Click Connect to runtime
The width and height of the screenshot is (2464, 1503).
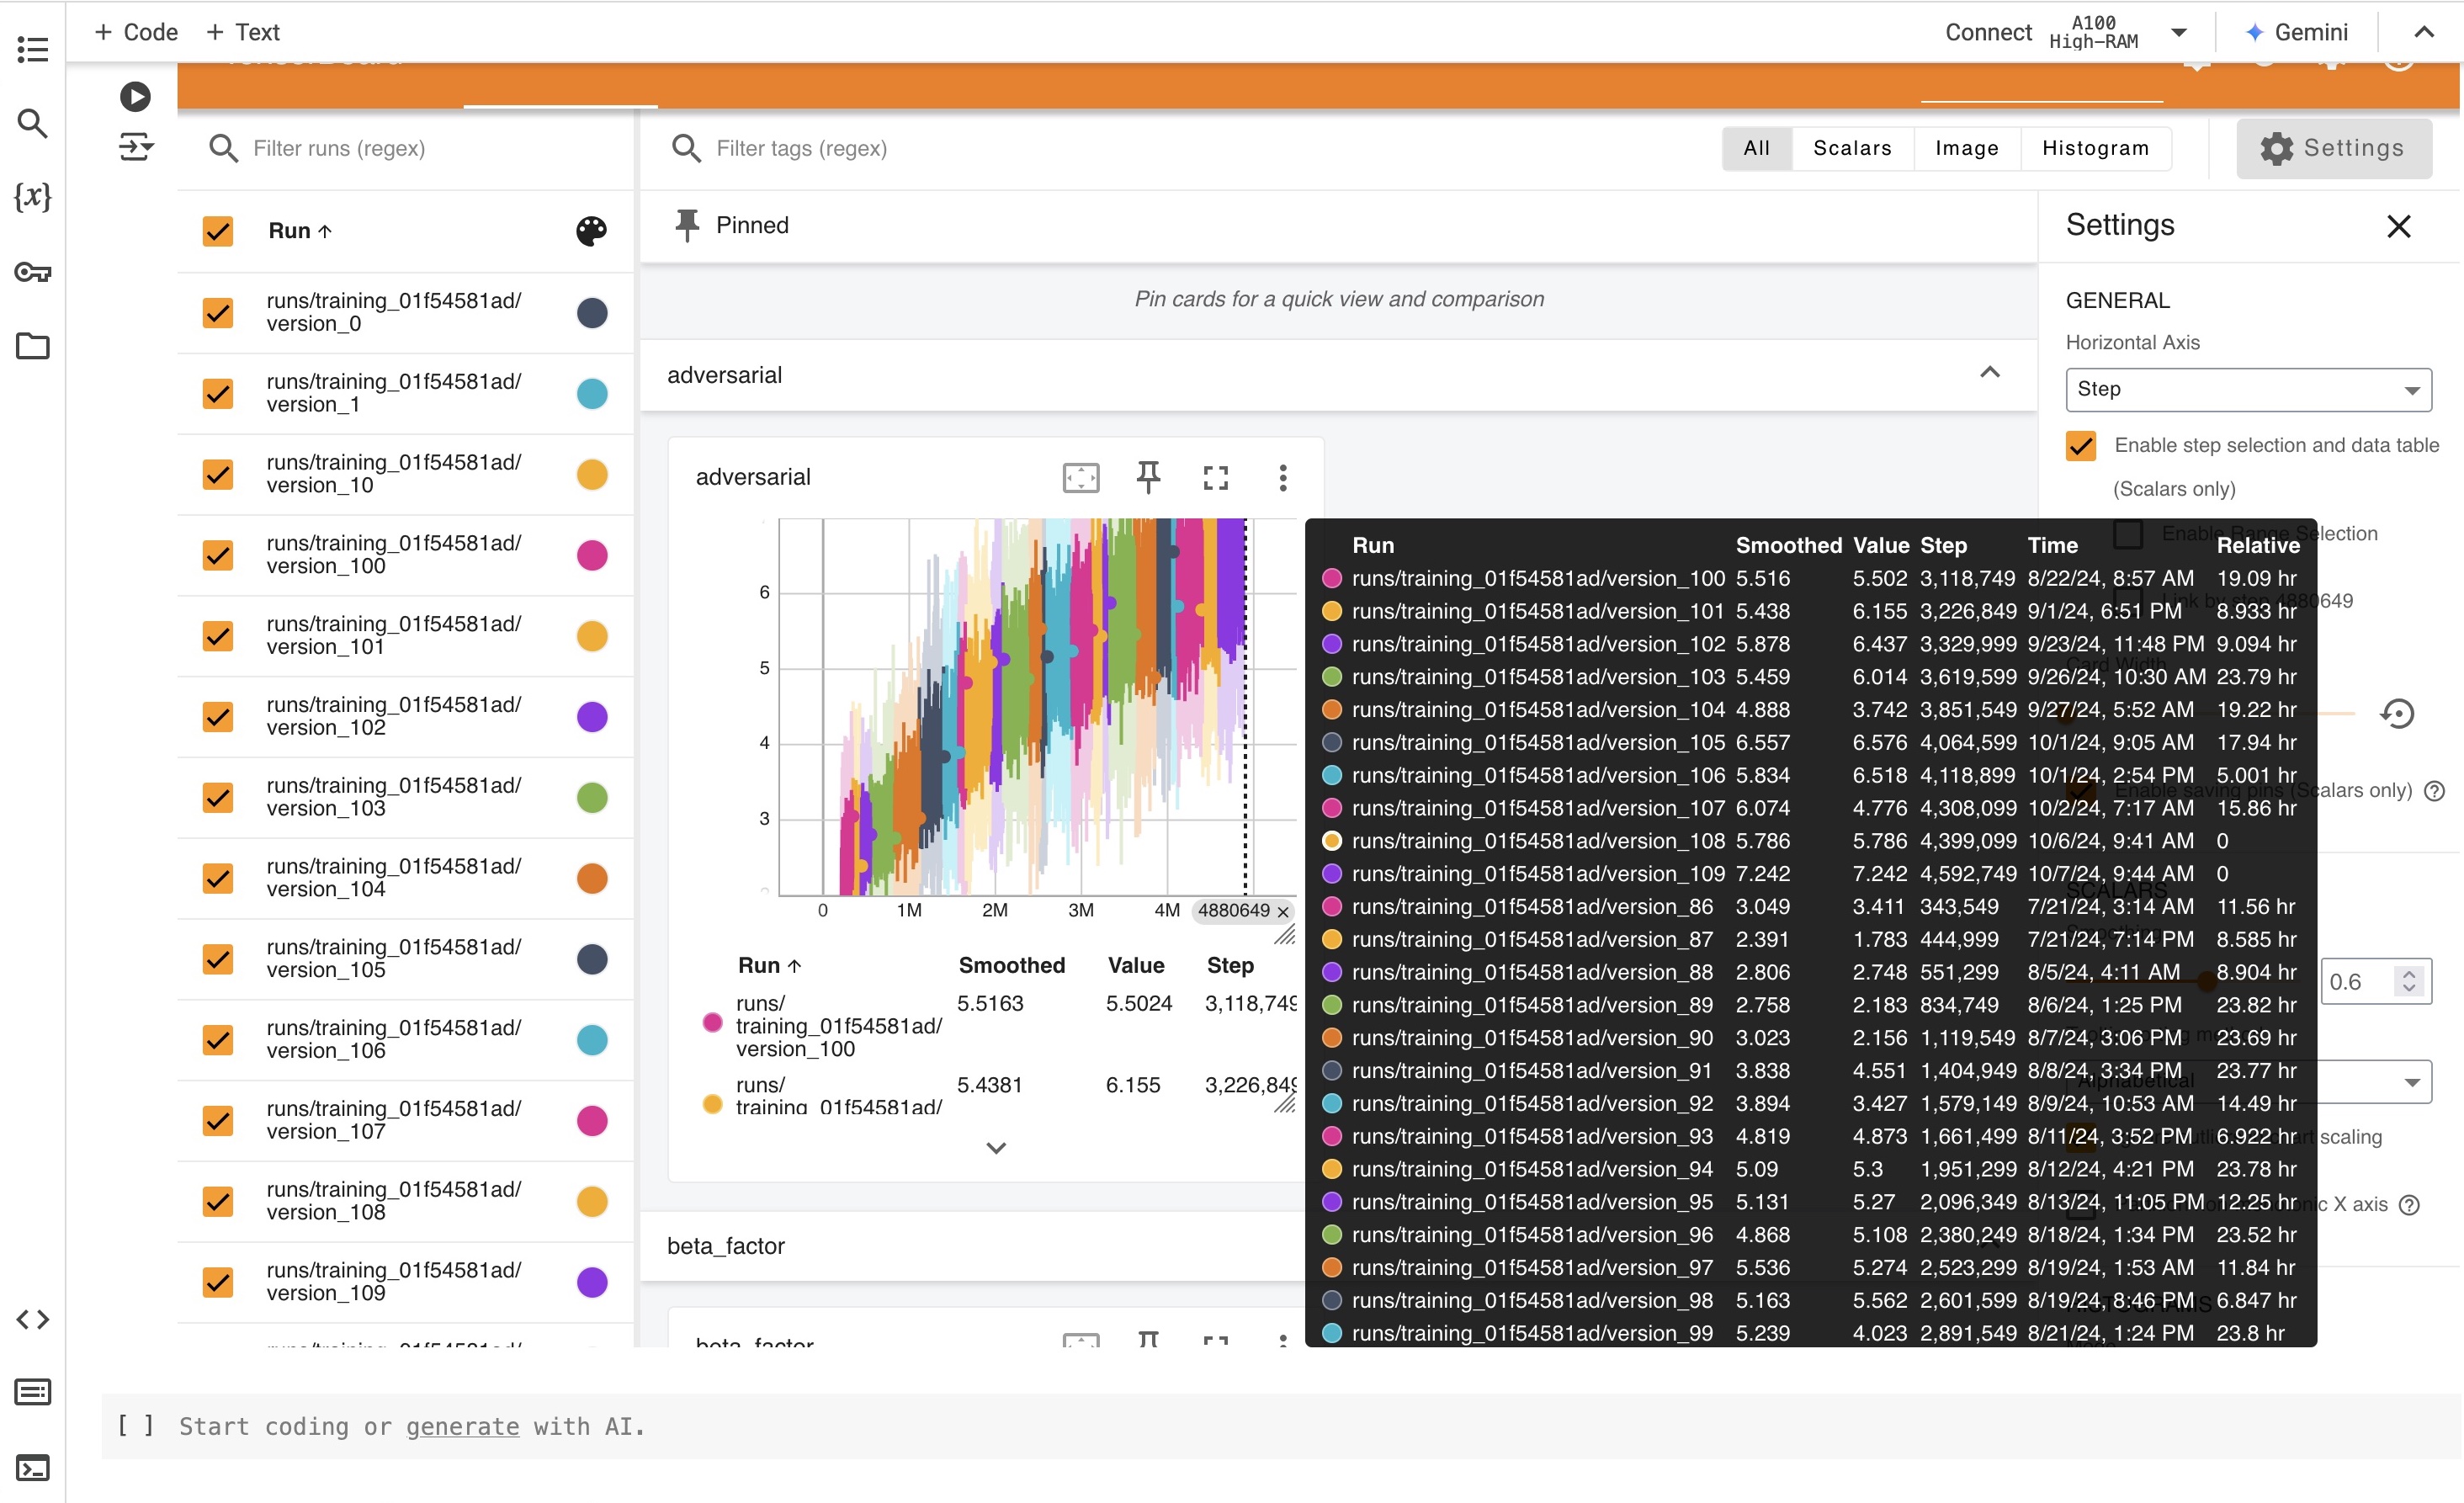[x=1988, y=32]
